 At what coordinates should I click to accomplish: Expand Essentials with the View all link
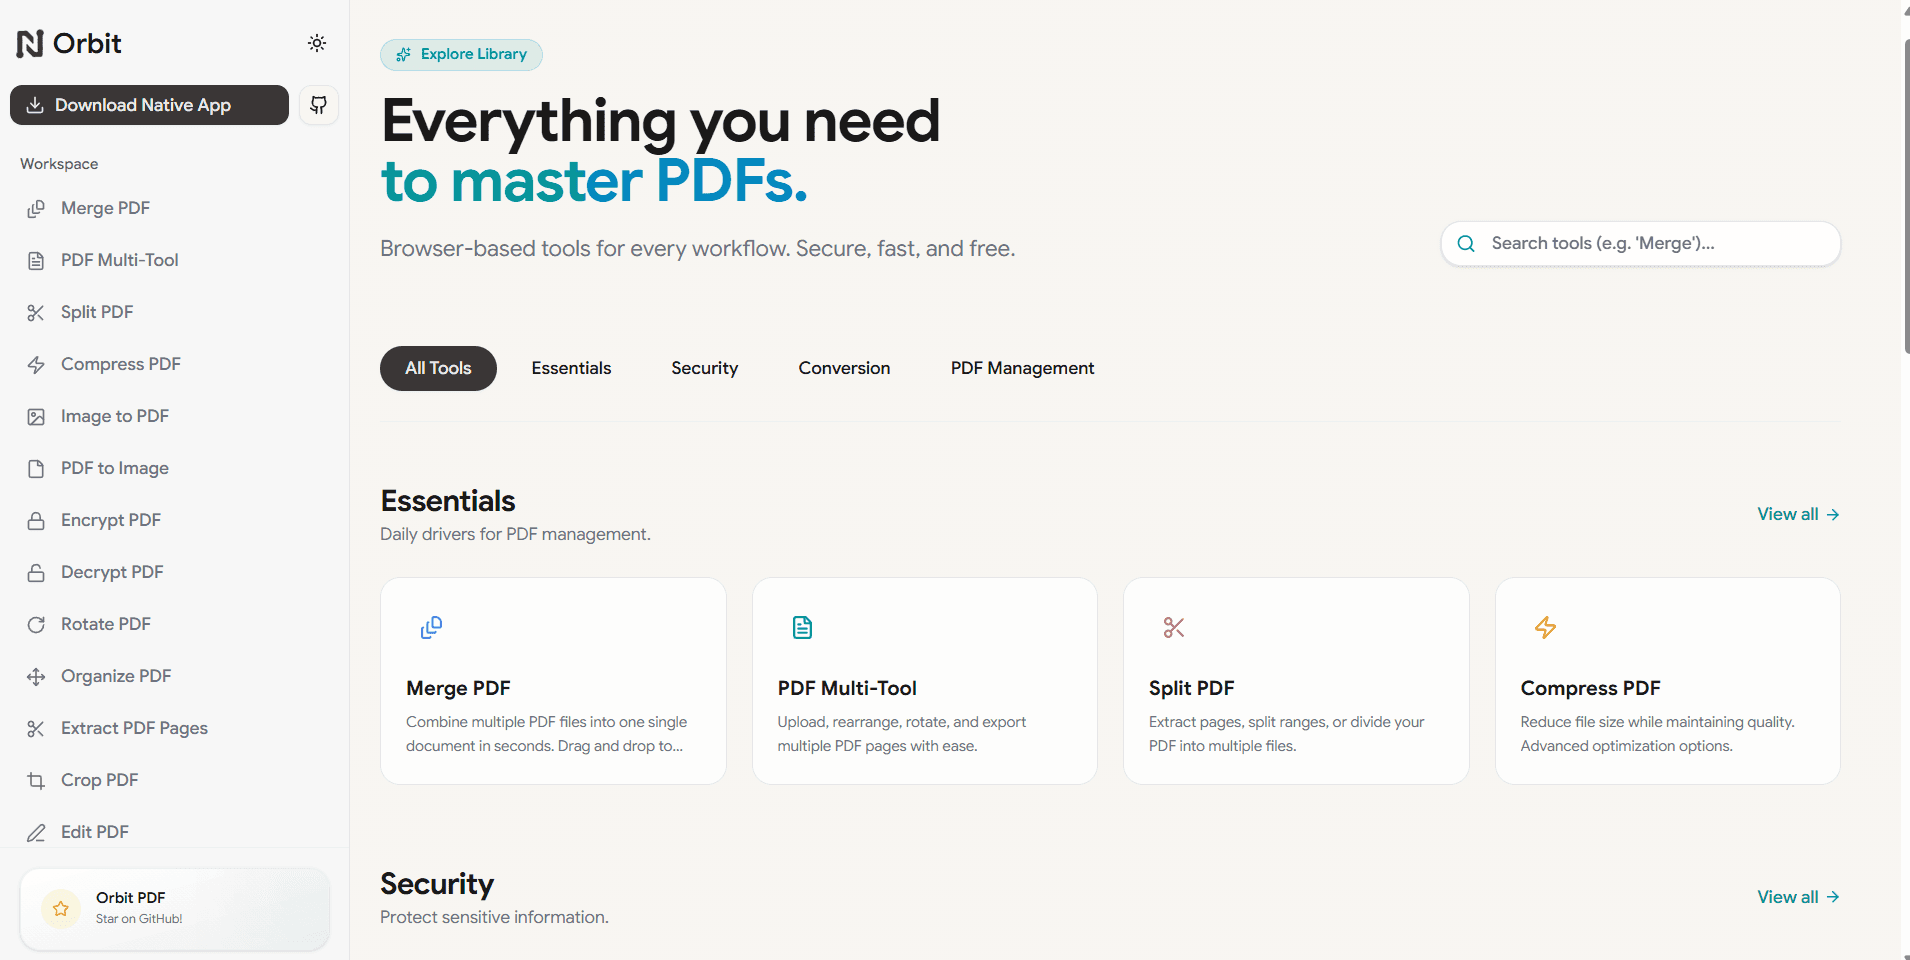click(1798, 514)
